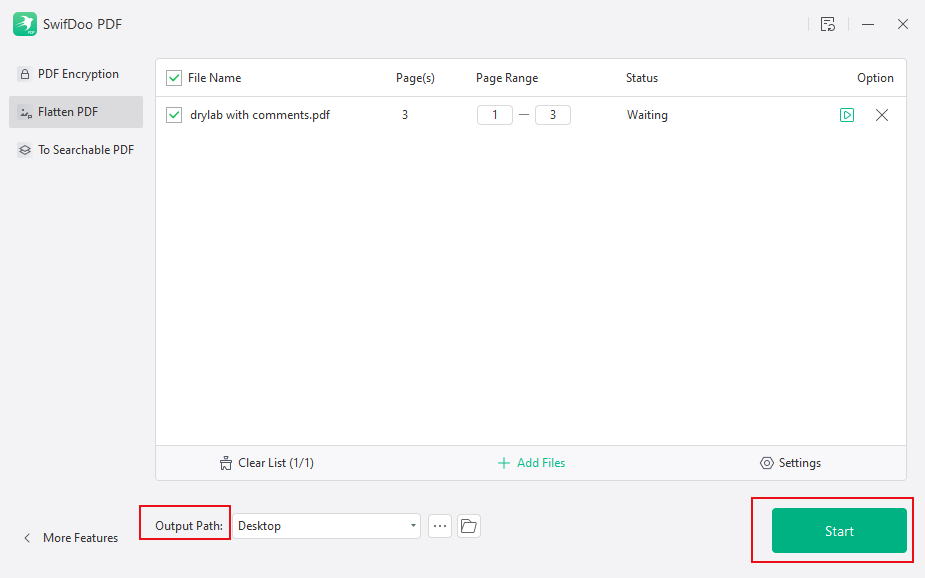
Task: Open output folder using the folder icon
Action: click(x=469, y=525)
